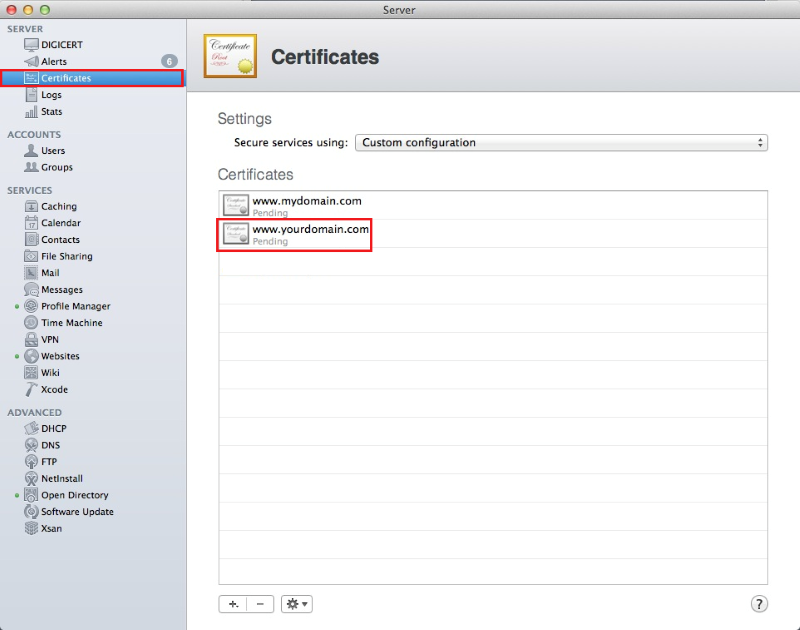The width and height of the screenshot is (800, 630).
Task: Click the Stats bar chart icon
Action: (x=31, y=112)
